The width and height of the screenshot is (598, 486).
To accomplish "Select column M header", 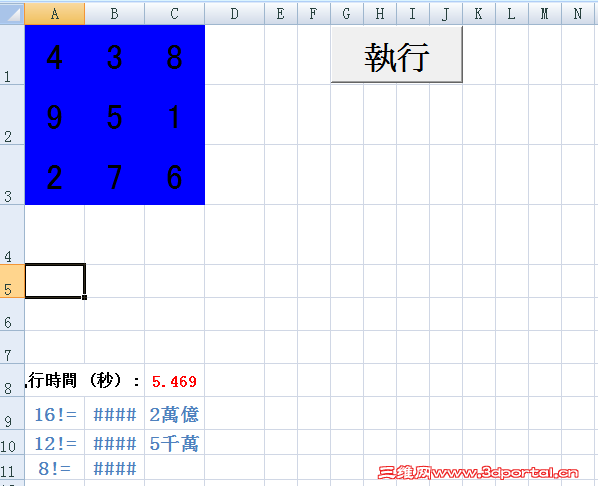I will click(545, 14).
